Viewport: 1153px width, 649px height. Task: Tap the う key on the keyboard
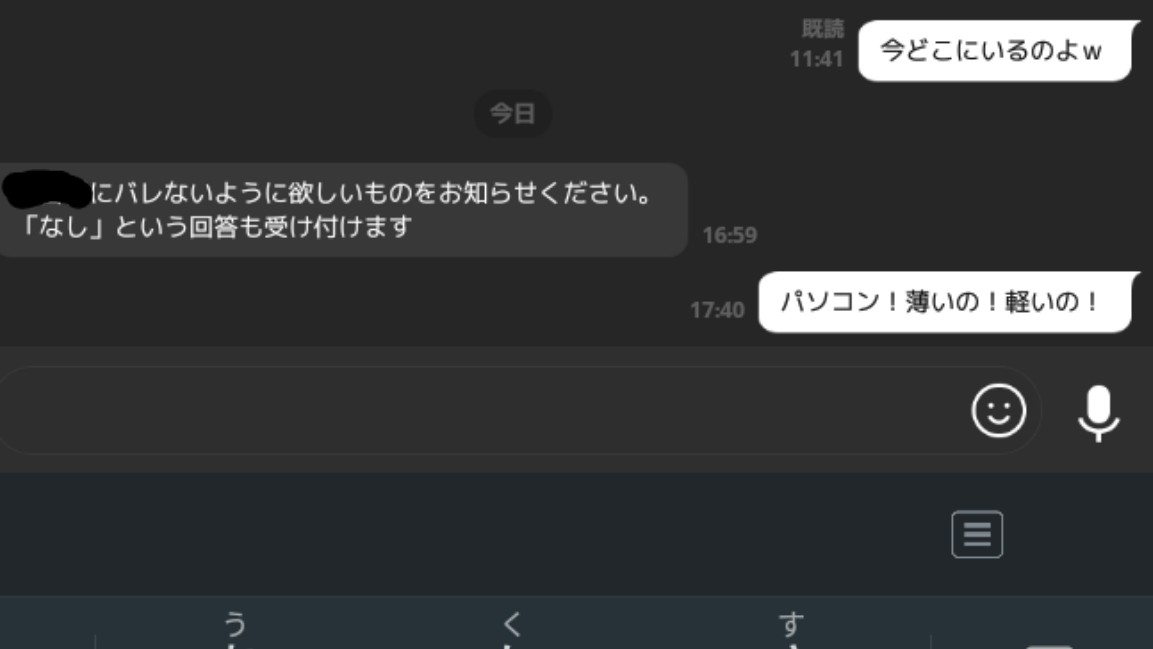point(234,627)
